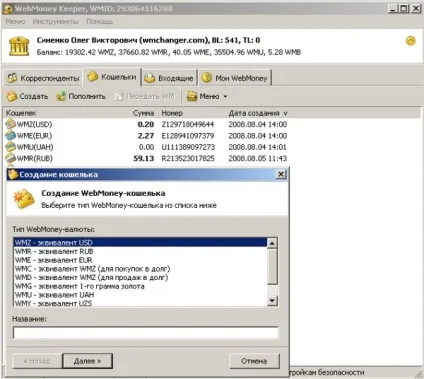Screen dimensions: 424x379
Task: Open the toolbar Меню dropdown arrow
Action: pyautogui.click(x=225, y=96)
